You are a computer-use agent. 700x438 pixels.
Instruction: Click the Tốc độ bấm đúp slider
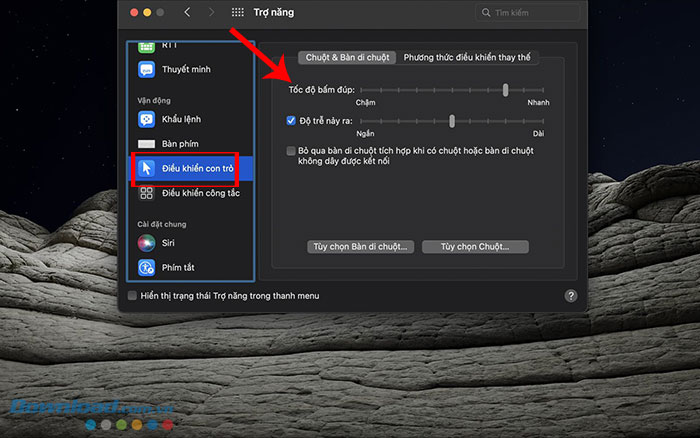coord(454,90)
